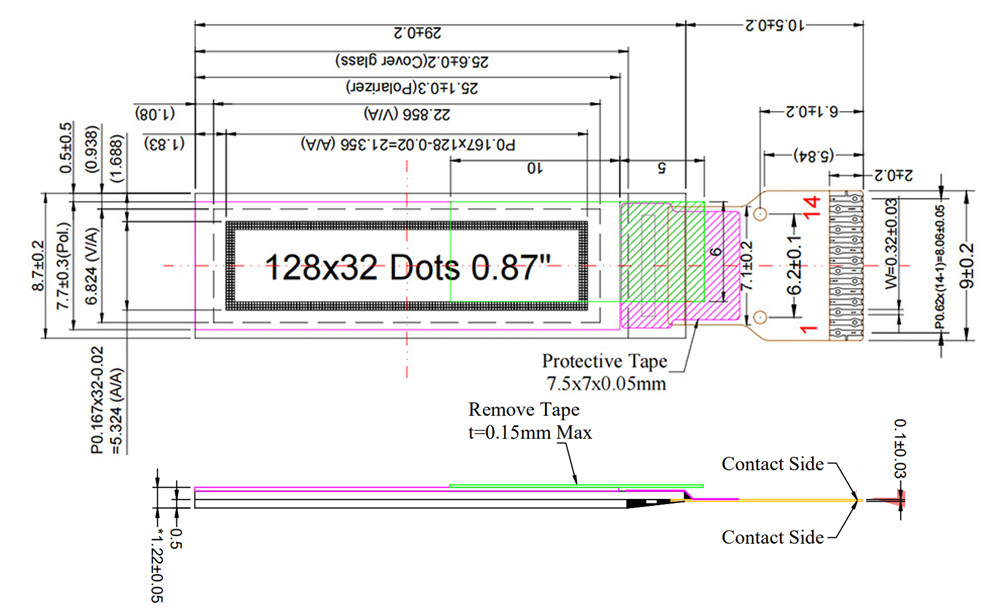Select the 't=0.15mm Max' thickness note
Viewport: 1000px width, 614px height.
pos(530,432)
